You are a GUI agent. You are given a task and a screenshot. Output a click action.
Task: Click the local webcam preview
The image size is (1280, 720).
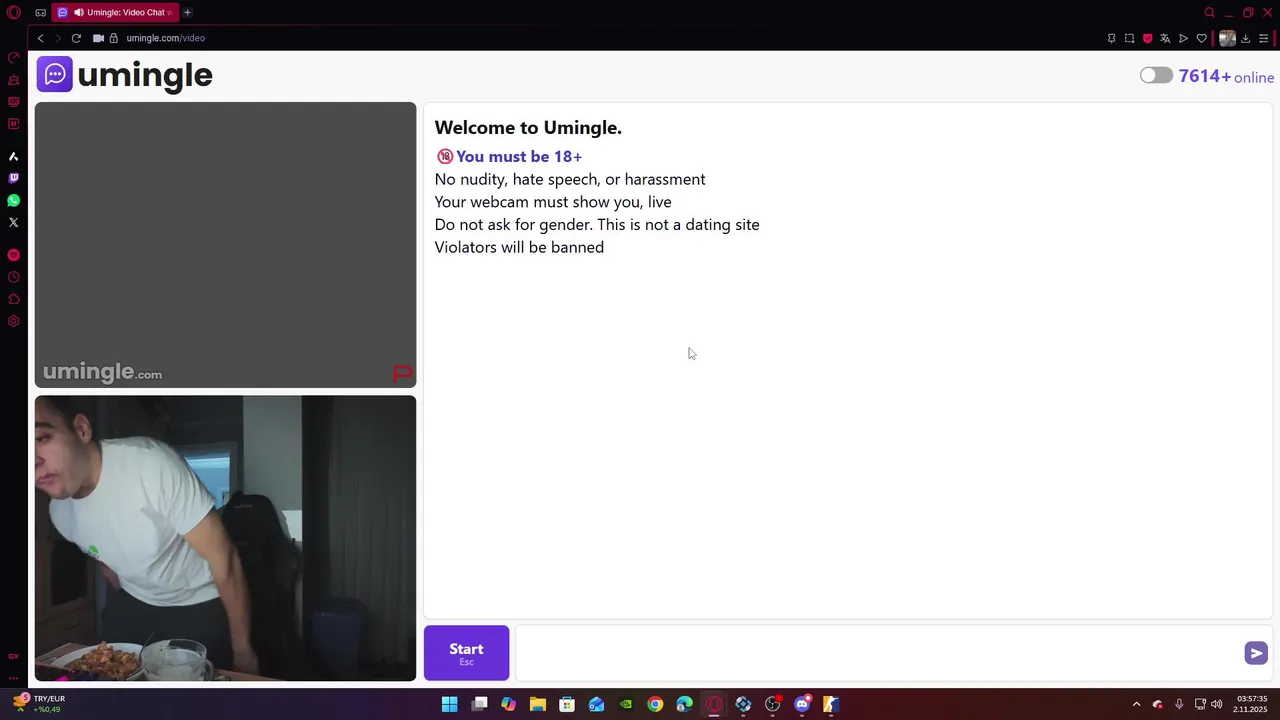225,538
